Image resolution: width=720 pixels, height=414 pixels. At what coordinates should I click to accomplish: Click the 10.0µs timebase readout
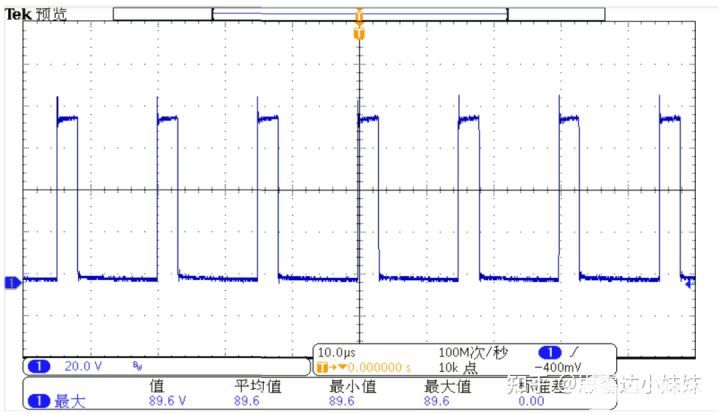tap(336, 352)
